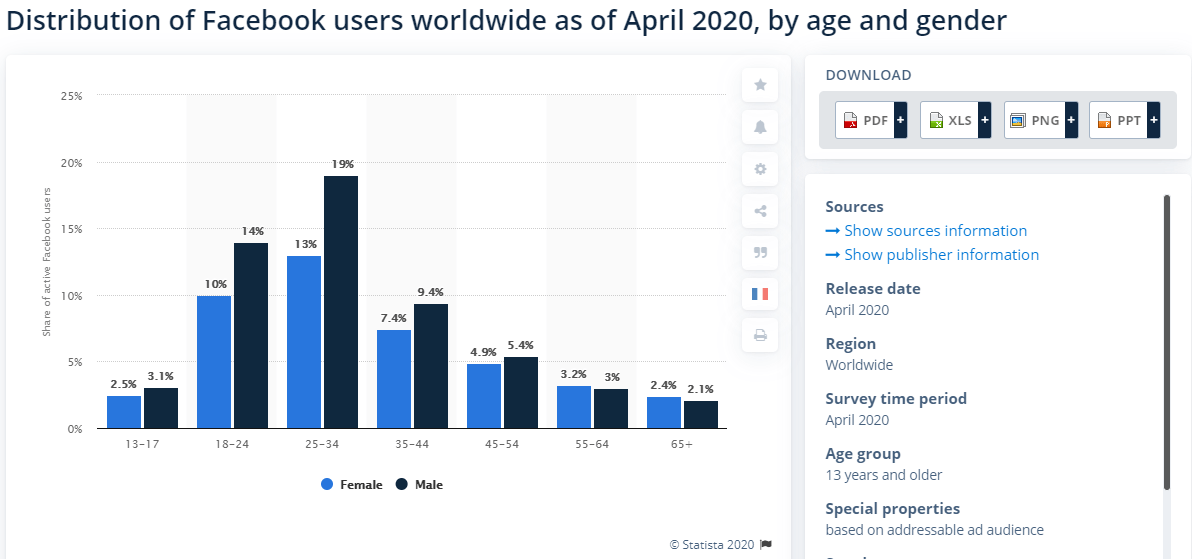Click the 13% female bar for 25-34
Screen dimensions: 1192x559
click(304, 342)
